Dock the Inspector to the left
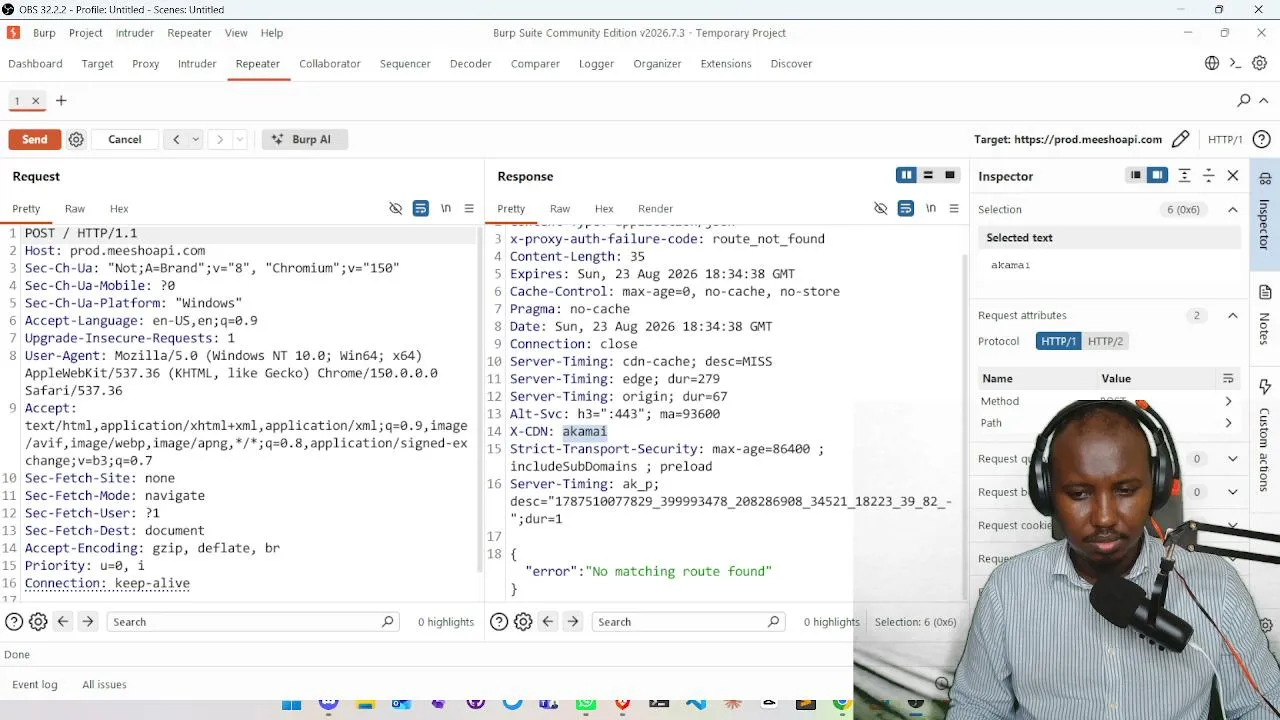Viewport: 1280px width, 720px height. (1135, 176)
